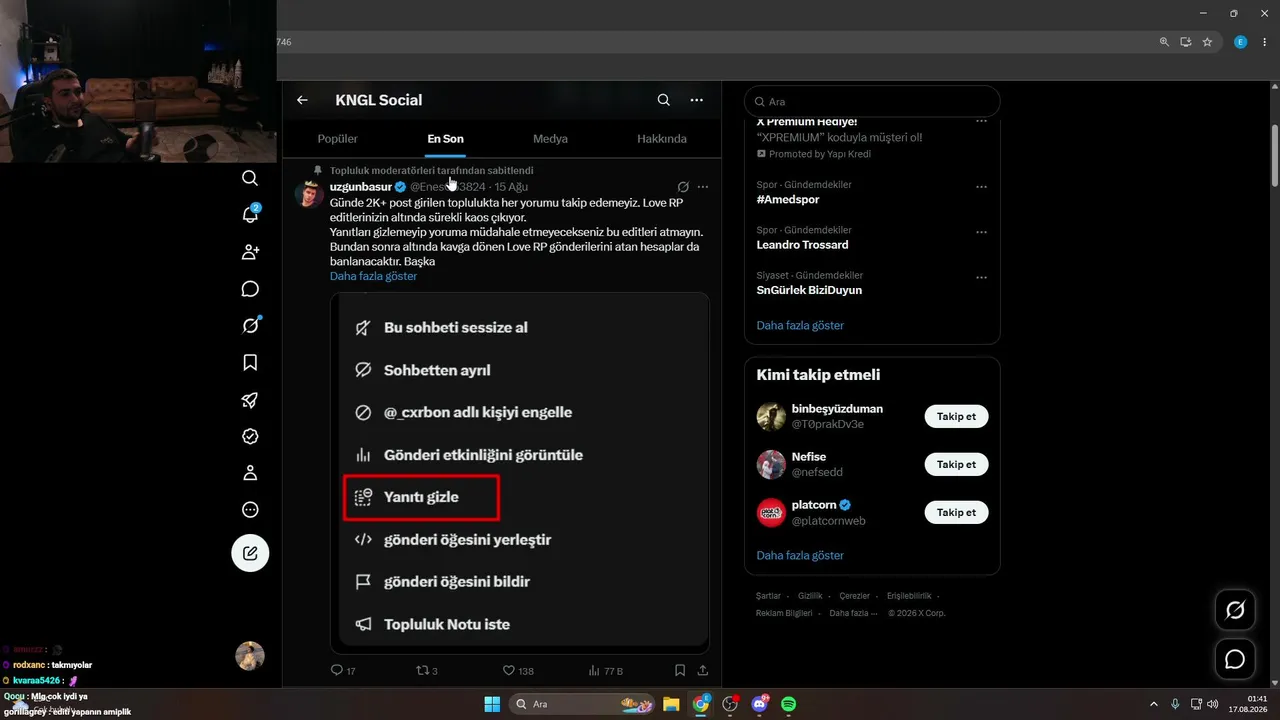Open Grok from the left sidebar
Image resolution: width=1280 pixels, height=720 pixels.
tap(250, 326)
